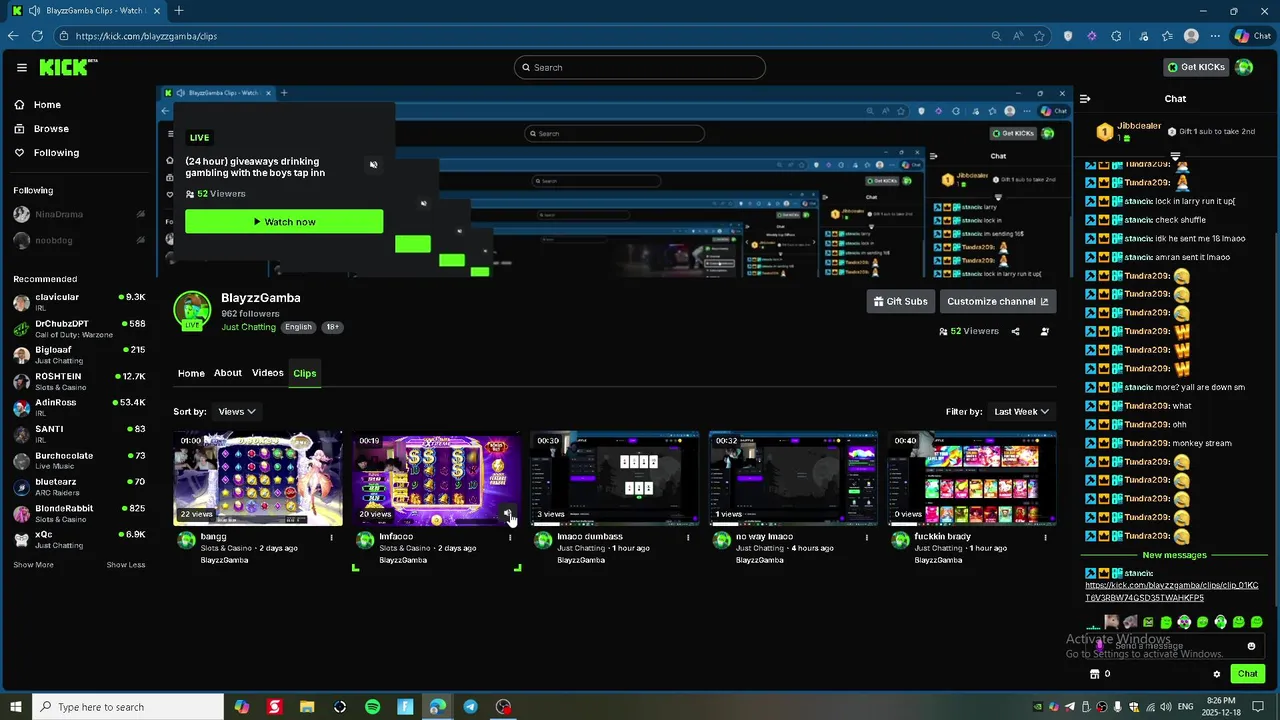1280x720 pixels.
Task: Click the New messages divider in chat
Action: (x=1175, y=555)
